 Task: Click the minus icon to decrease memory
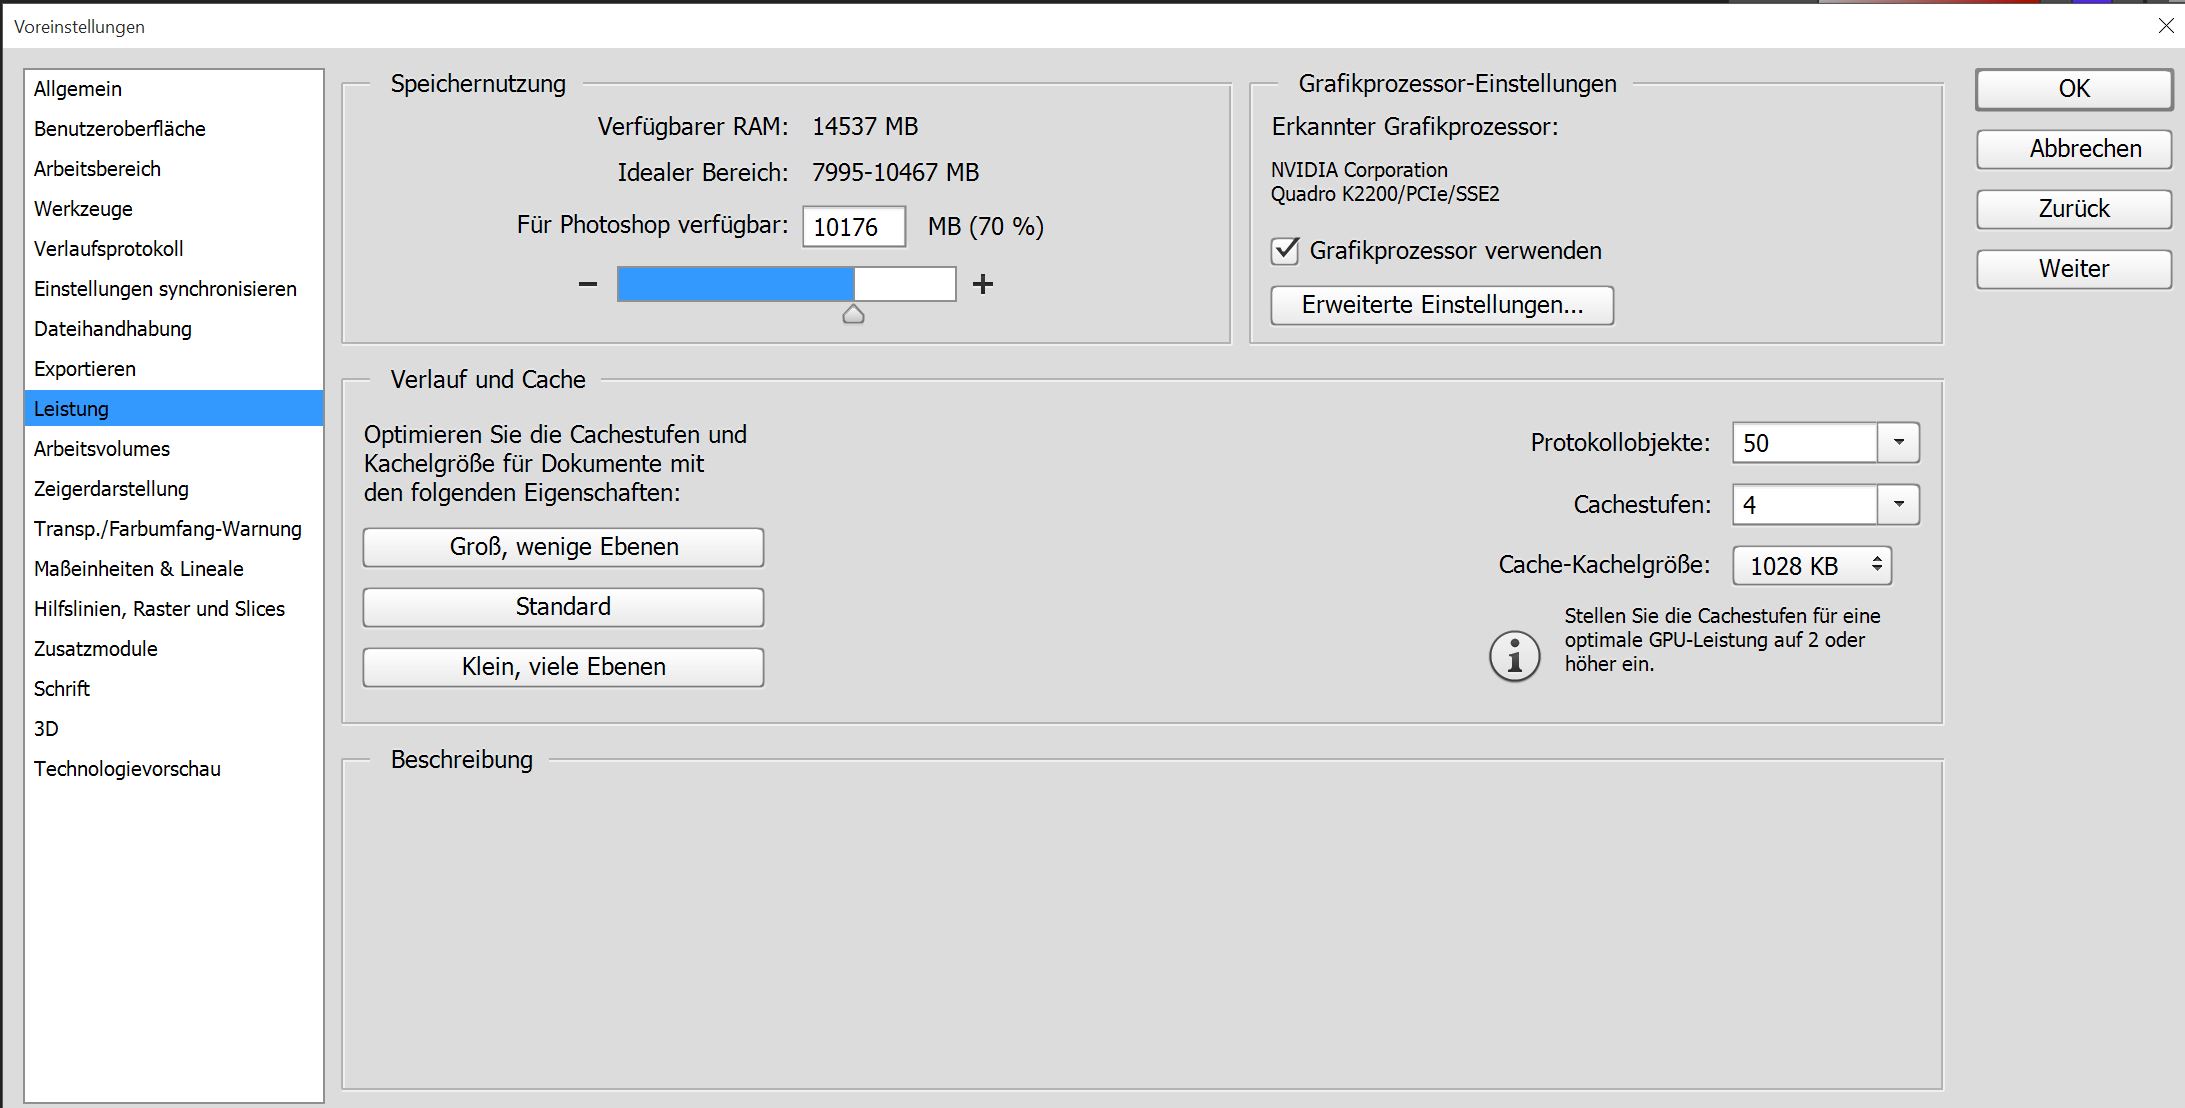[x=588, y=284]
